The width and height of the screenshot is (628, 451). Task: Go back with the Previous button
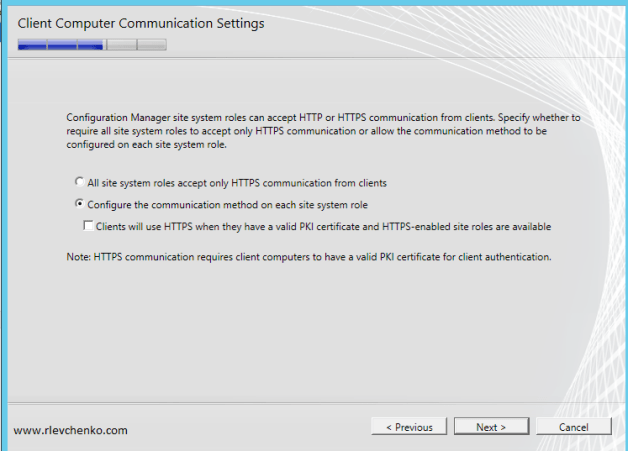(409, 427)
